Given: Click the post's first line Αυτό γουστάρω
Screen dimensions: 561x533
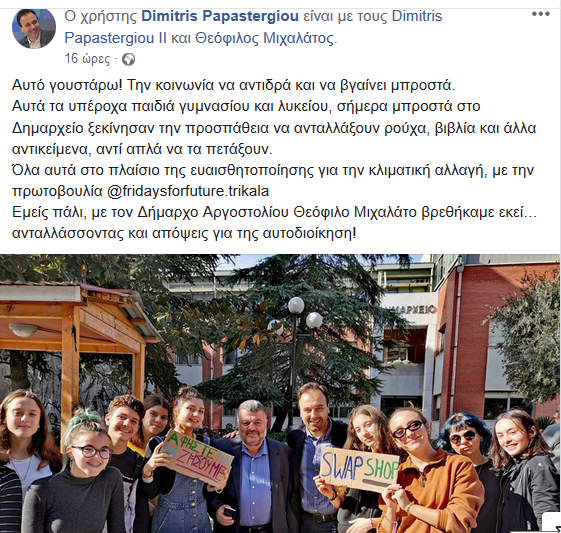Looking at the screenshot, I should pos(233,86).
